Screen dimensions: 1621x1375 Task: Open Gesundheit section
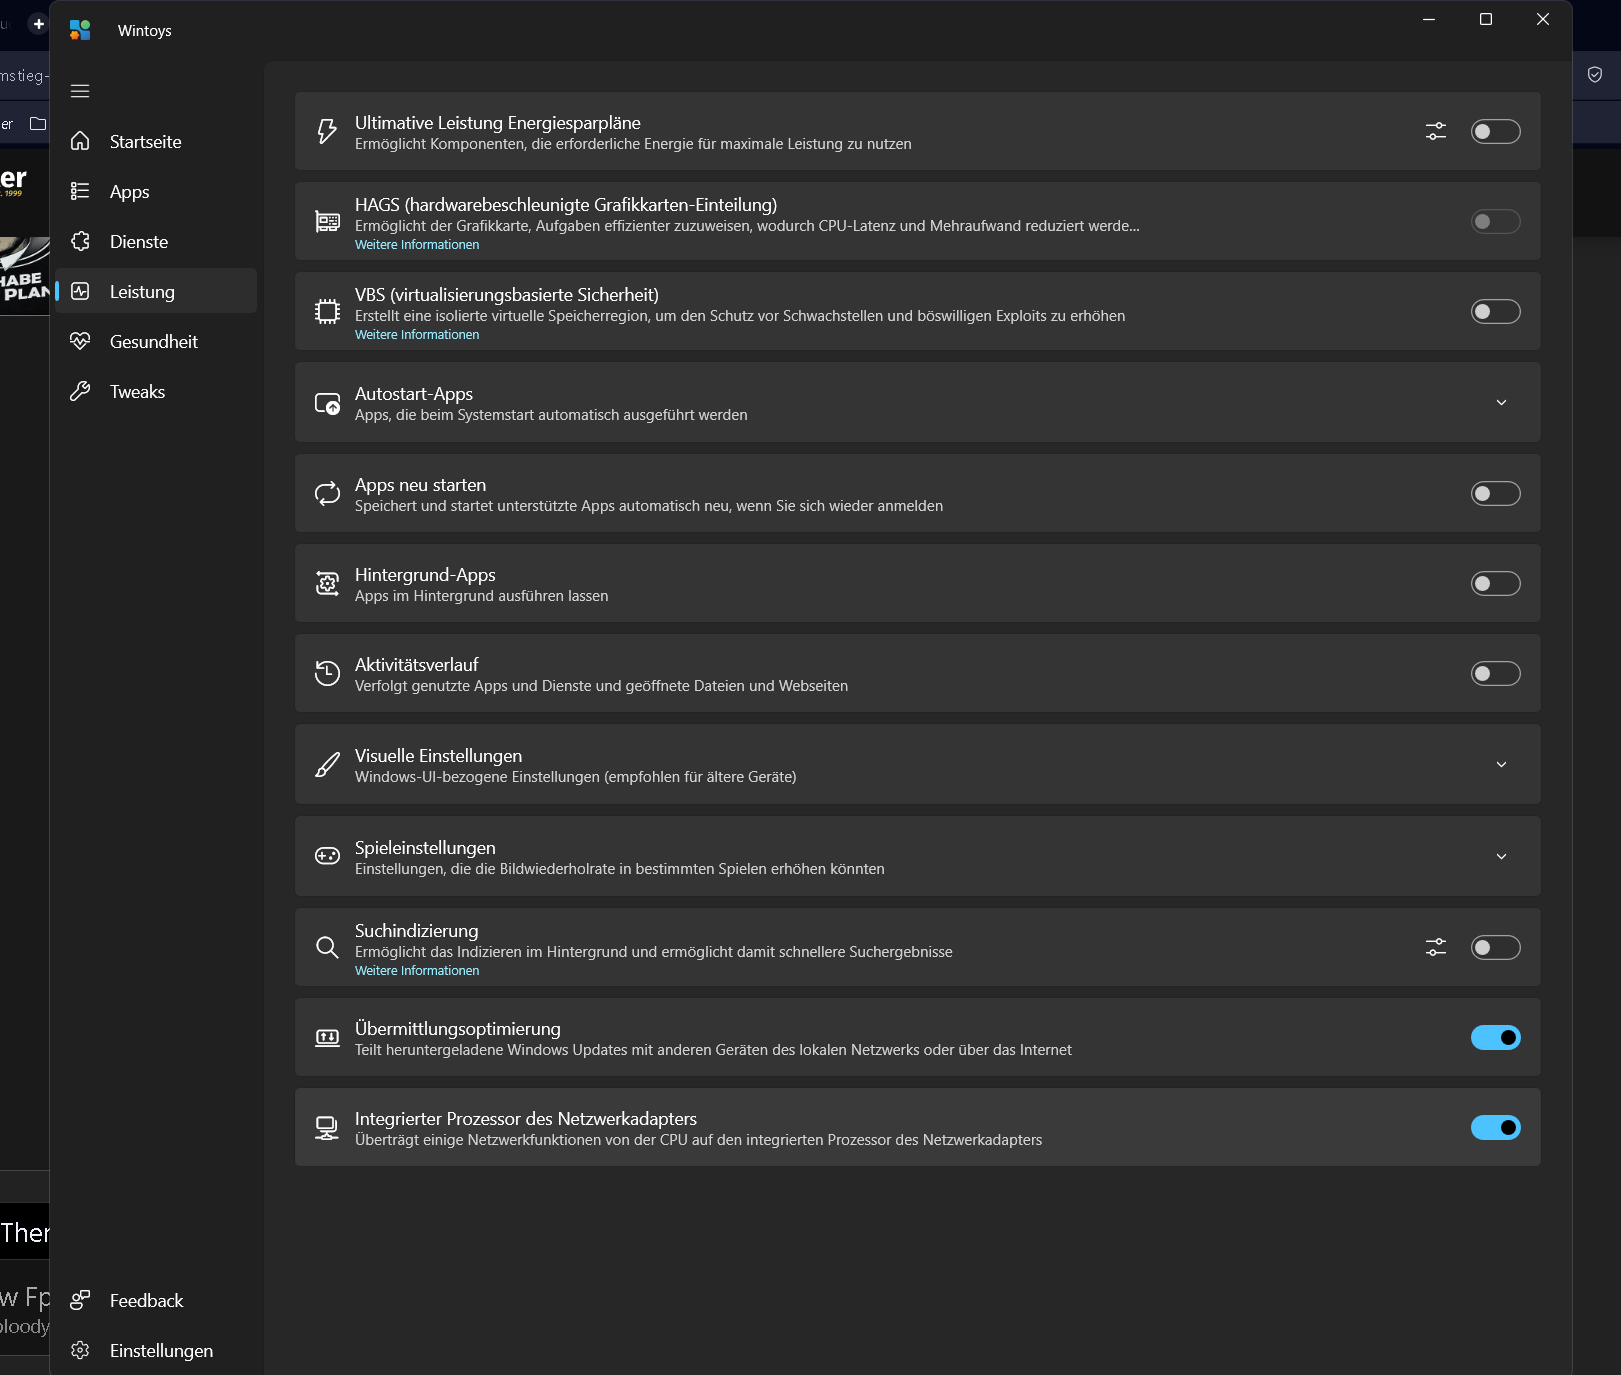156,341
